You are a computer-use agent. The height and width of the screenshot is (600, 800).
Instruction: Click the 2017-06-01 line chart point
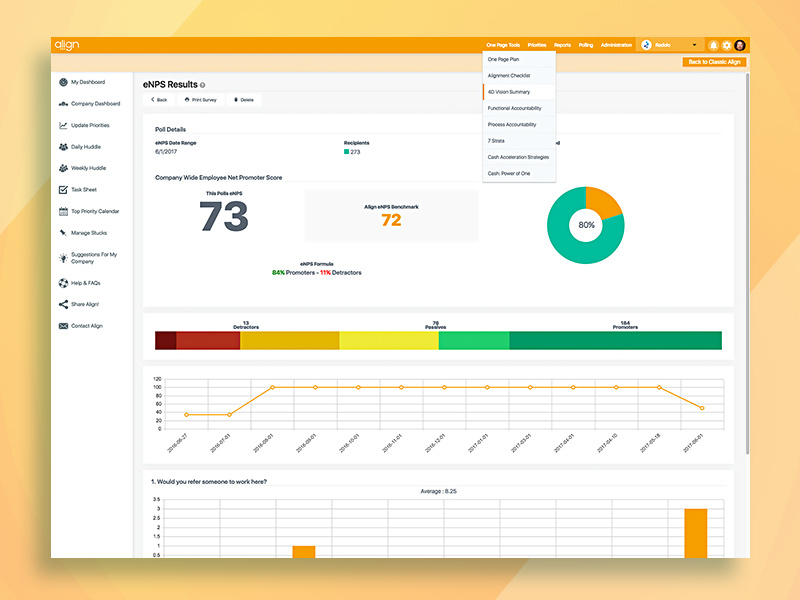702,408
